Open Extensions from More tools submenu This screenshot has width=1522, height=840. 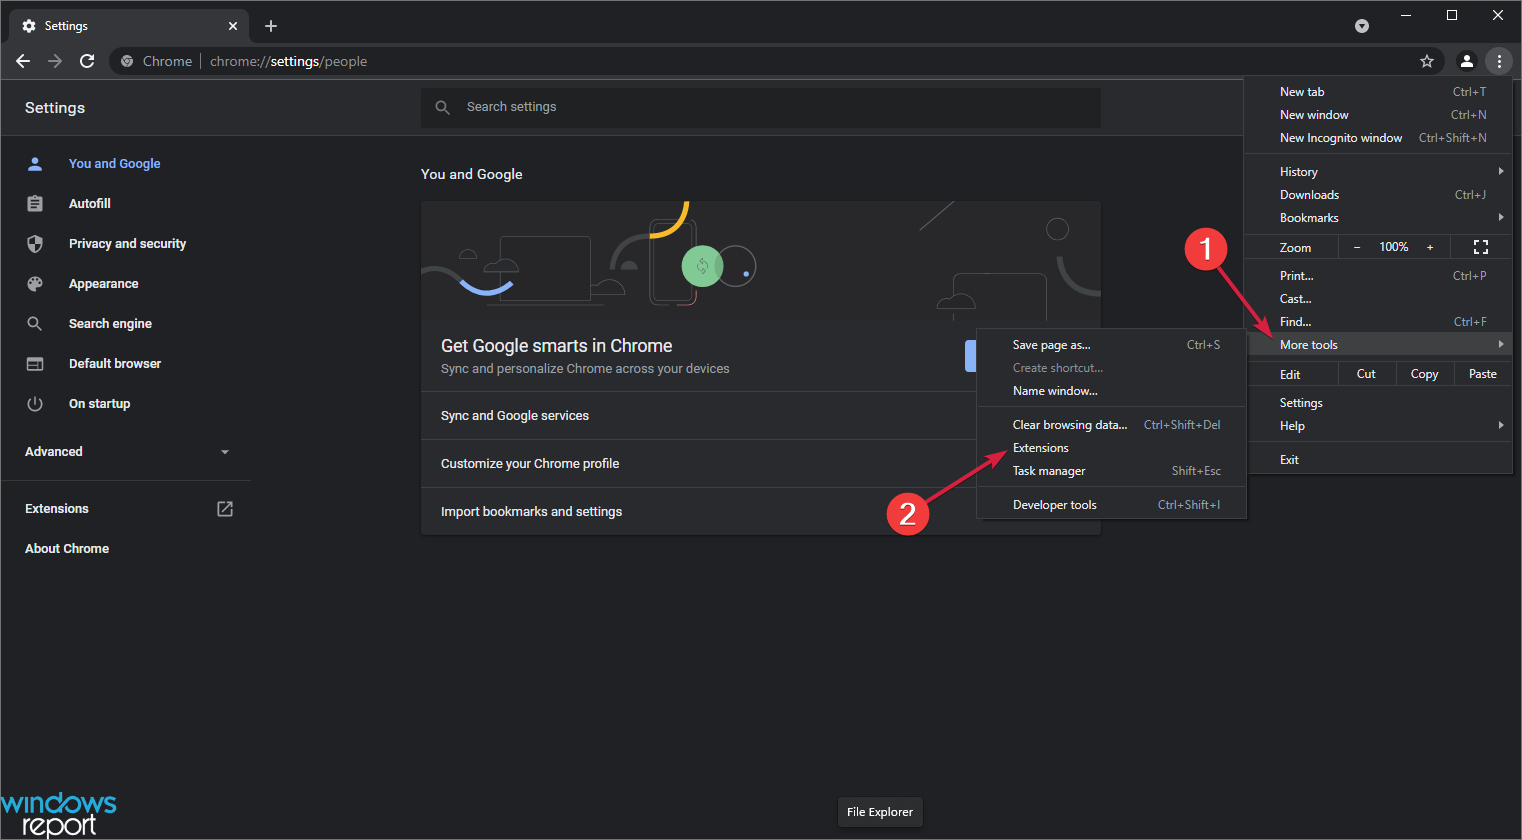coord(1112,448)
